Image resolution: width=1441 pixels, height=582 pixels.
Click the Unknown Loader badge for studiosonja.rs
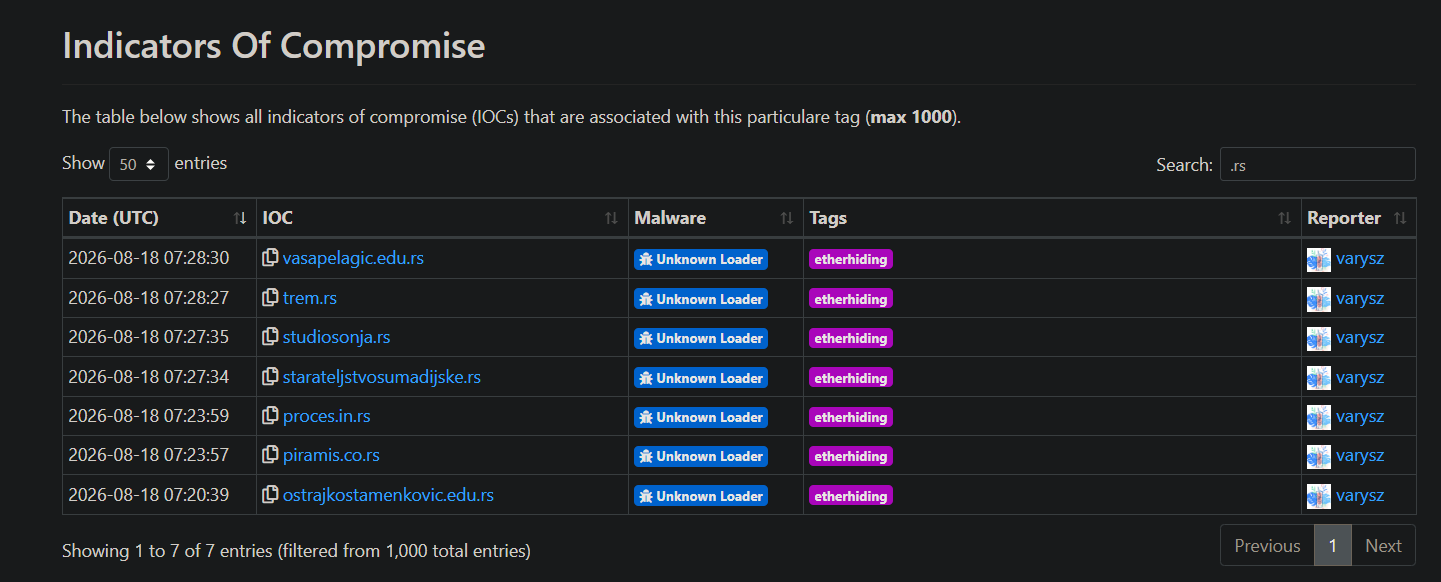(x=701, y=338)
